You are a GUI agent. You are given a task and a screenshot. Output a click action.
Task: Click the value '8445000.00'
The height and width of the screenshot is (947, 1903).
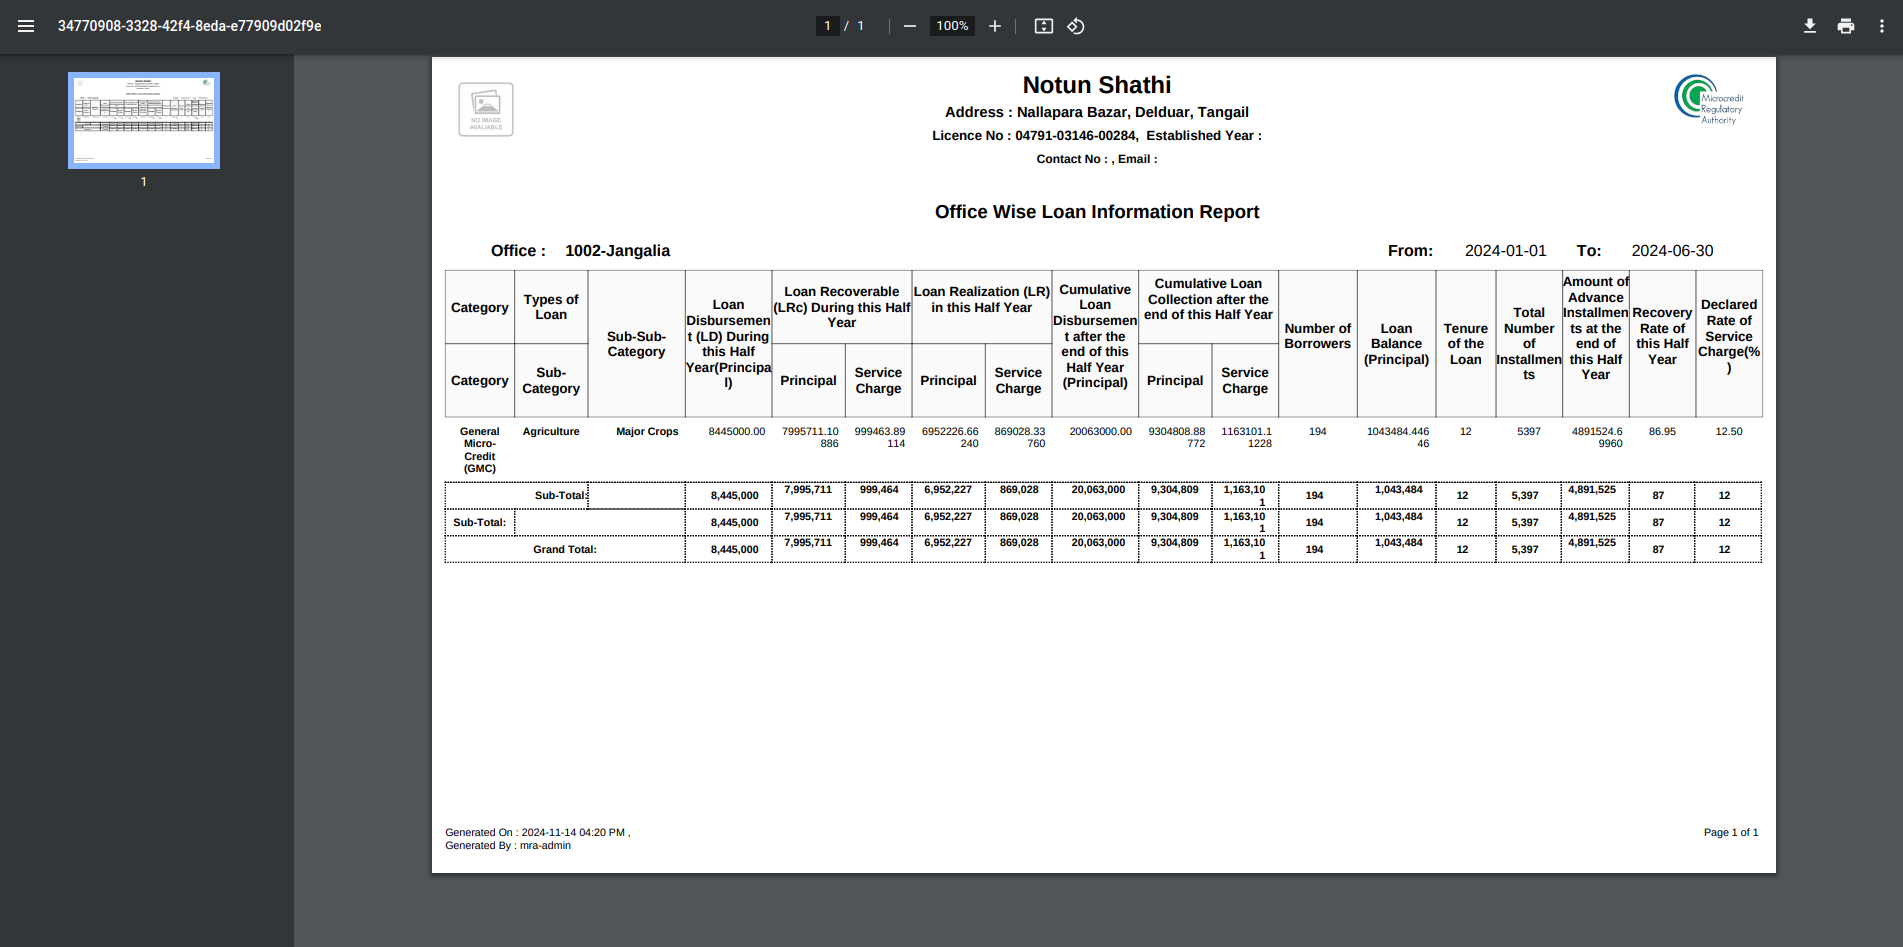(737, 432)
